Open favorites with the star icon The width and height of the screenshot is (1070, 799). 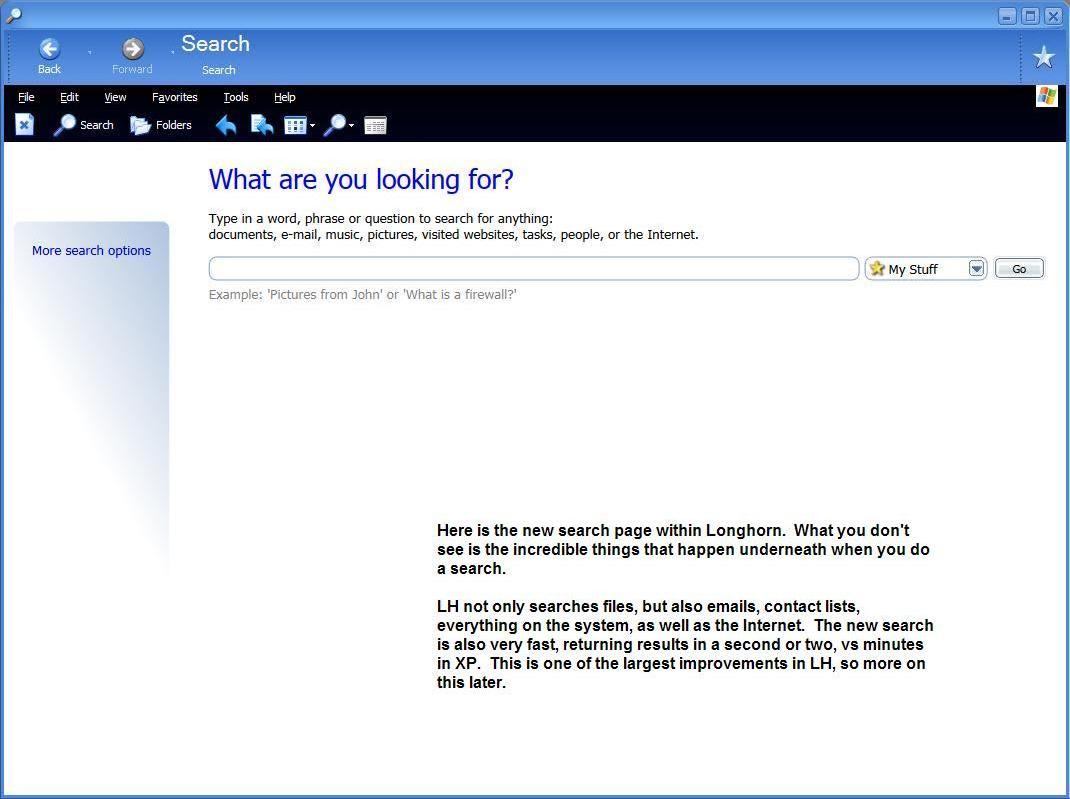[1043, 57]
